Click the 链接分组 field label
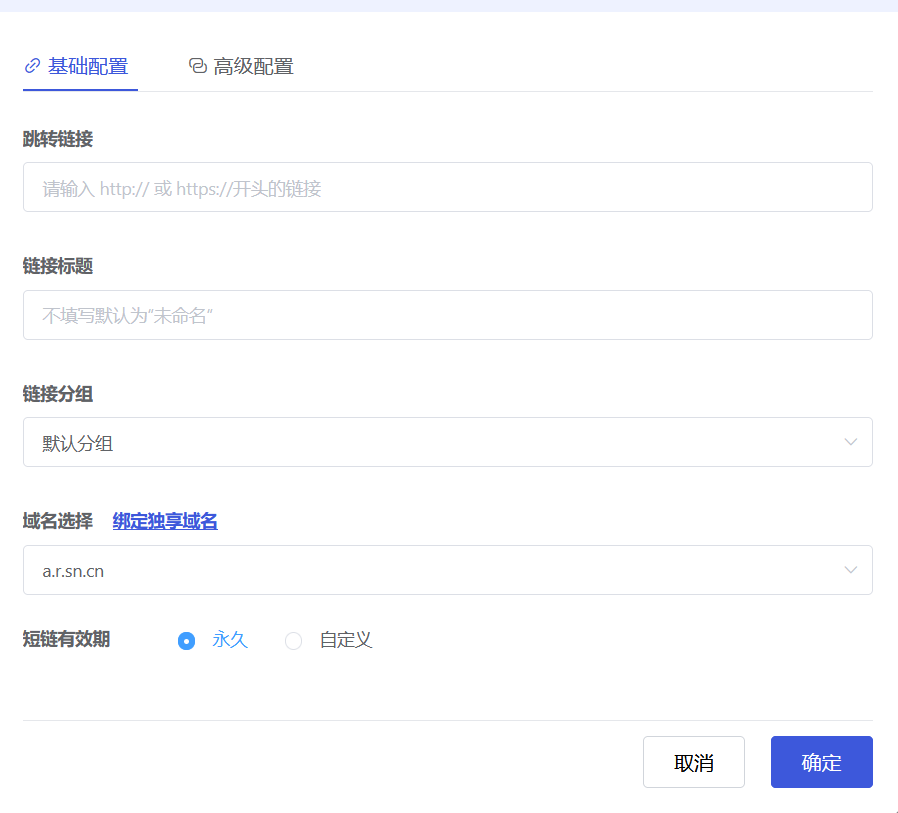898x813 pixels. tap(58, 394)
